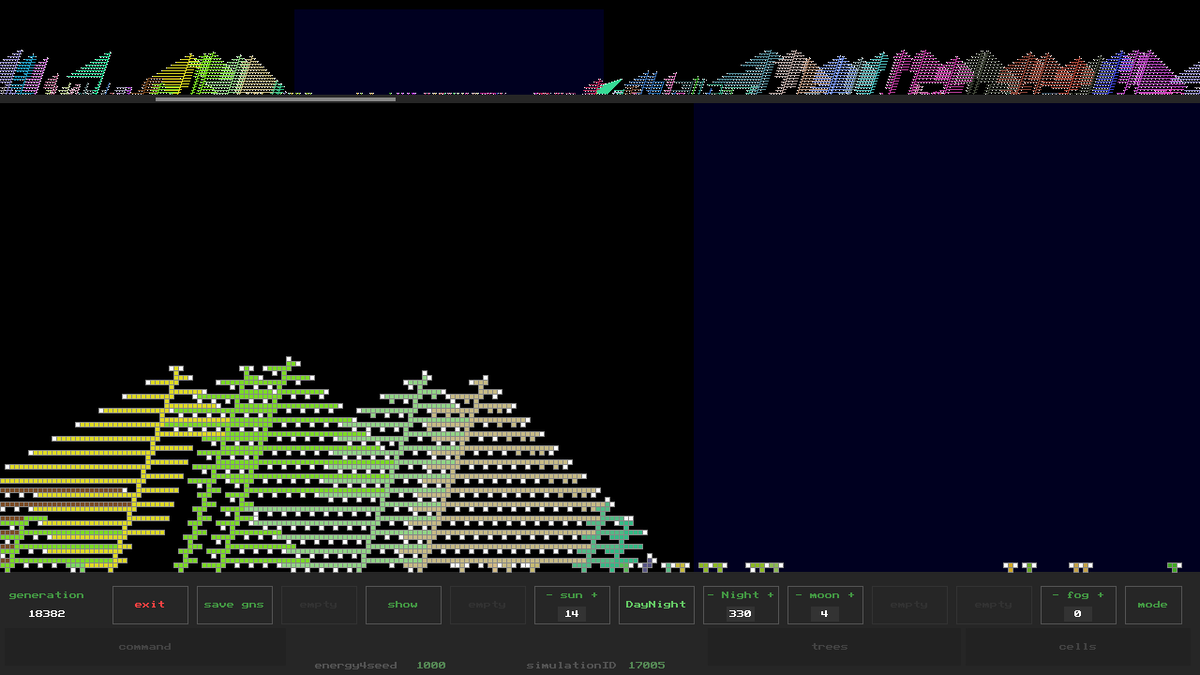This screenshot has width=1200, height=675.
Task: Increase Night length with plus sign
Action: pyautogui.click(x=770, y=595)
